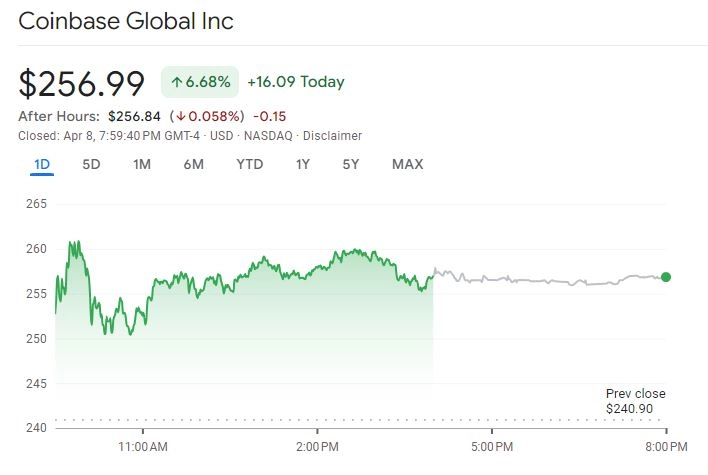
Task: Click the 5:00 PM axis marker
Action: pyautogui.click(x=492, y=447)
